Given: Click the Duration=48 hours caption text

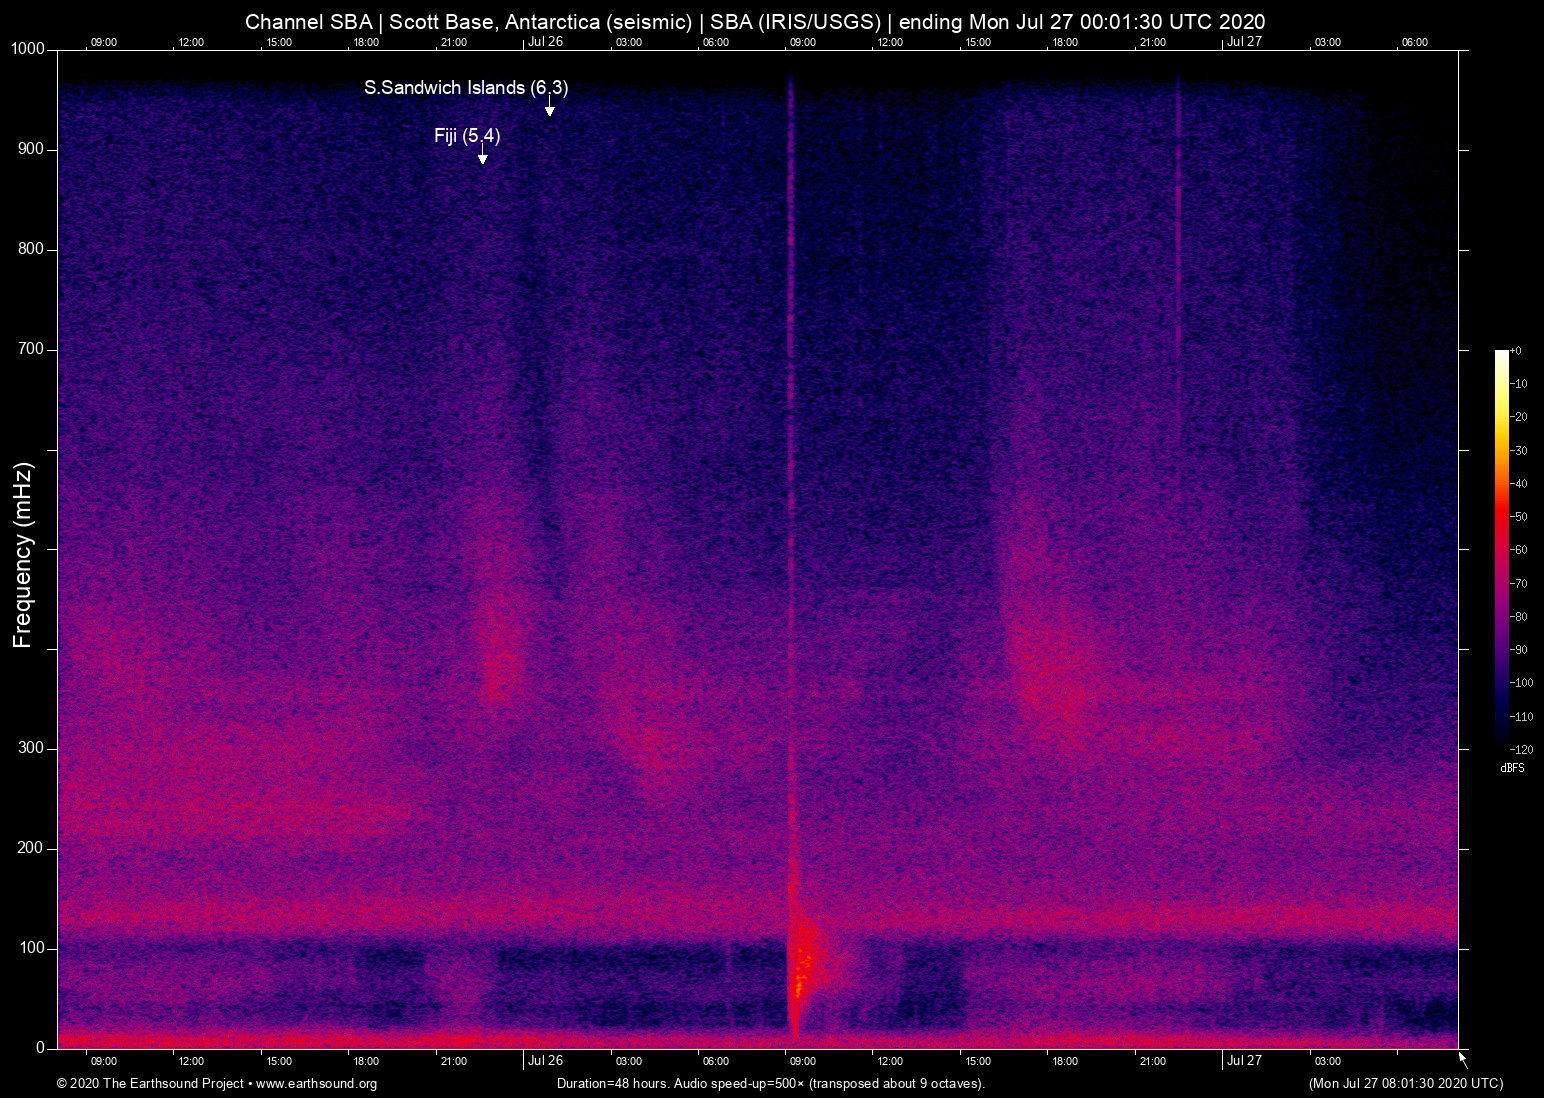Looking at the screenshot, I should [770, 1084].
